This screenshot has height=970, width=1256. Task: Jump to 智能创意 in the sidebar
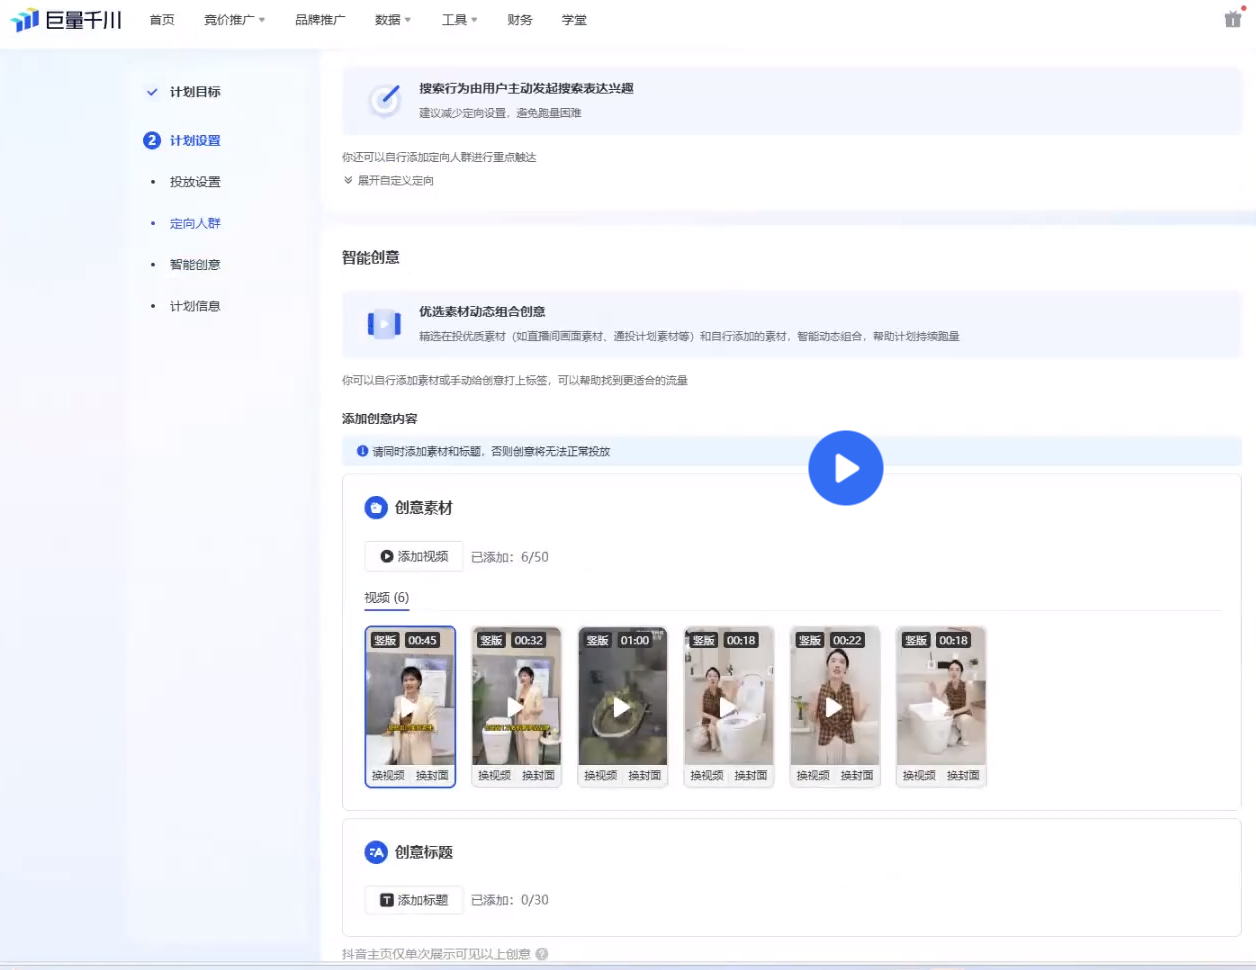(195, 265)
